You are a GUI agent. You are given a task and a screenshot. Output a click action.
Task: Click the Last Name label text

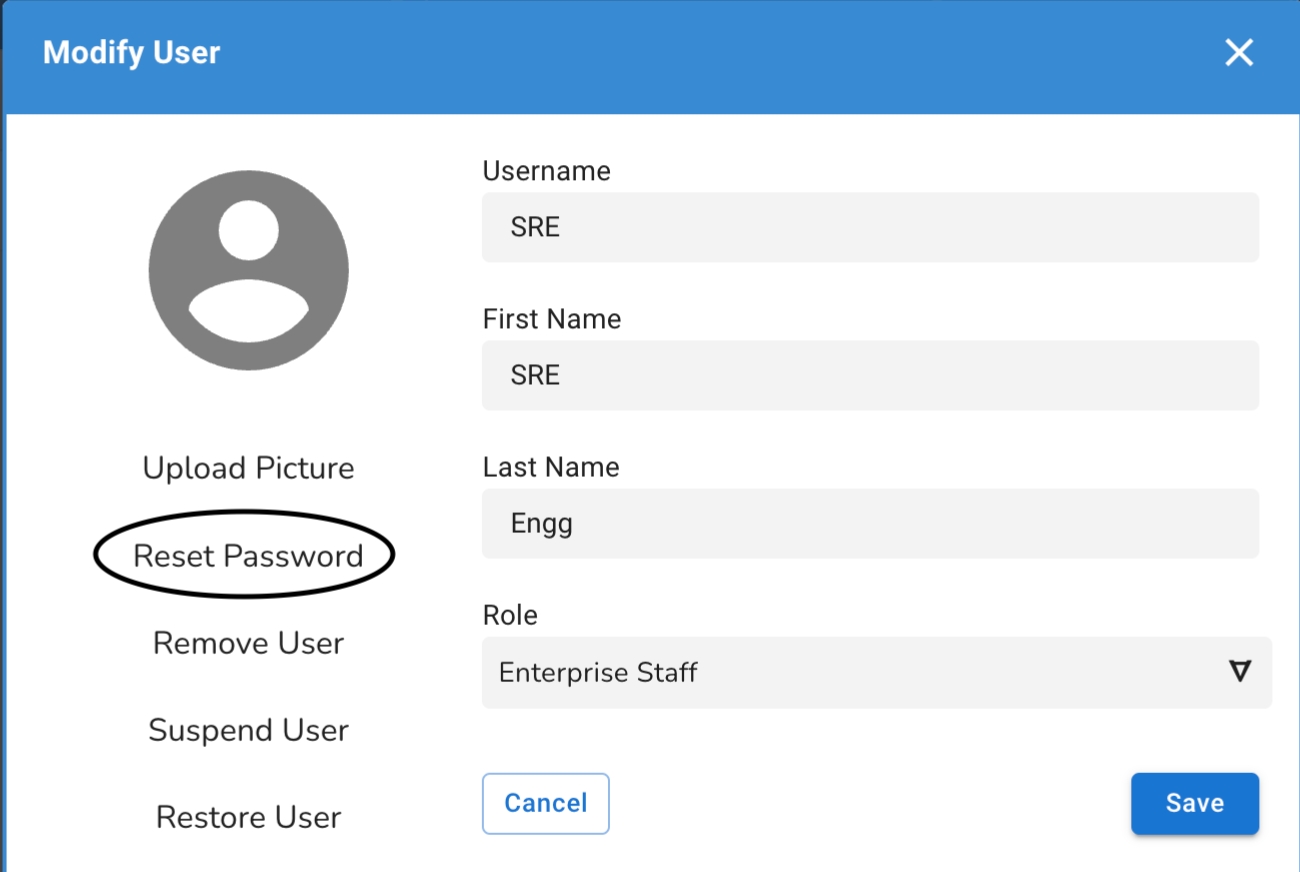click(550, 467)
